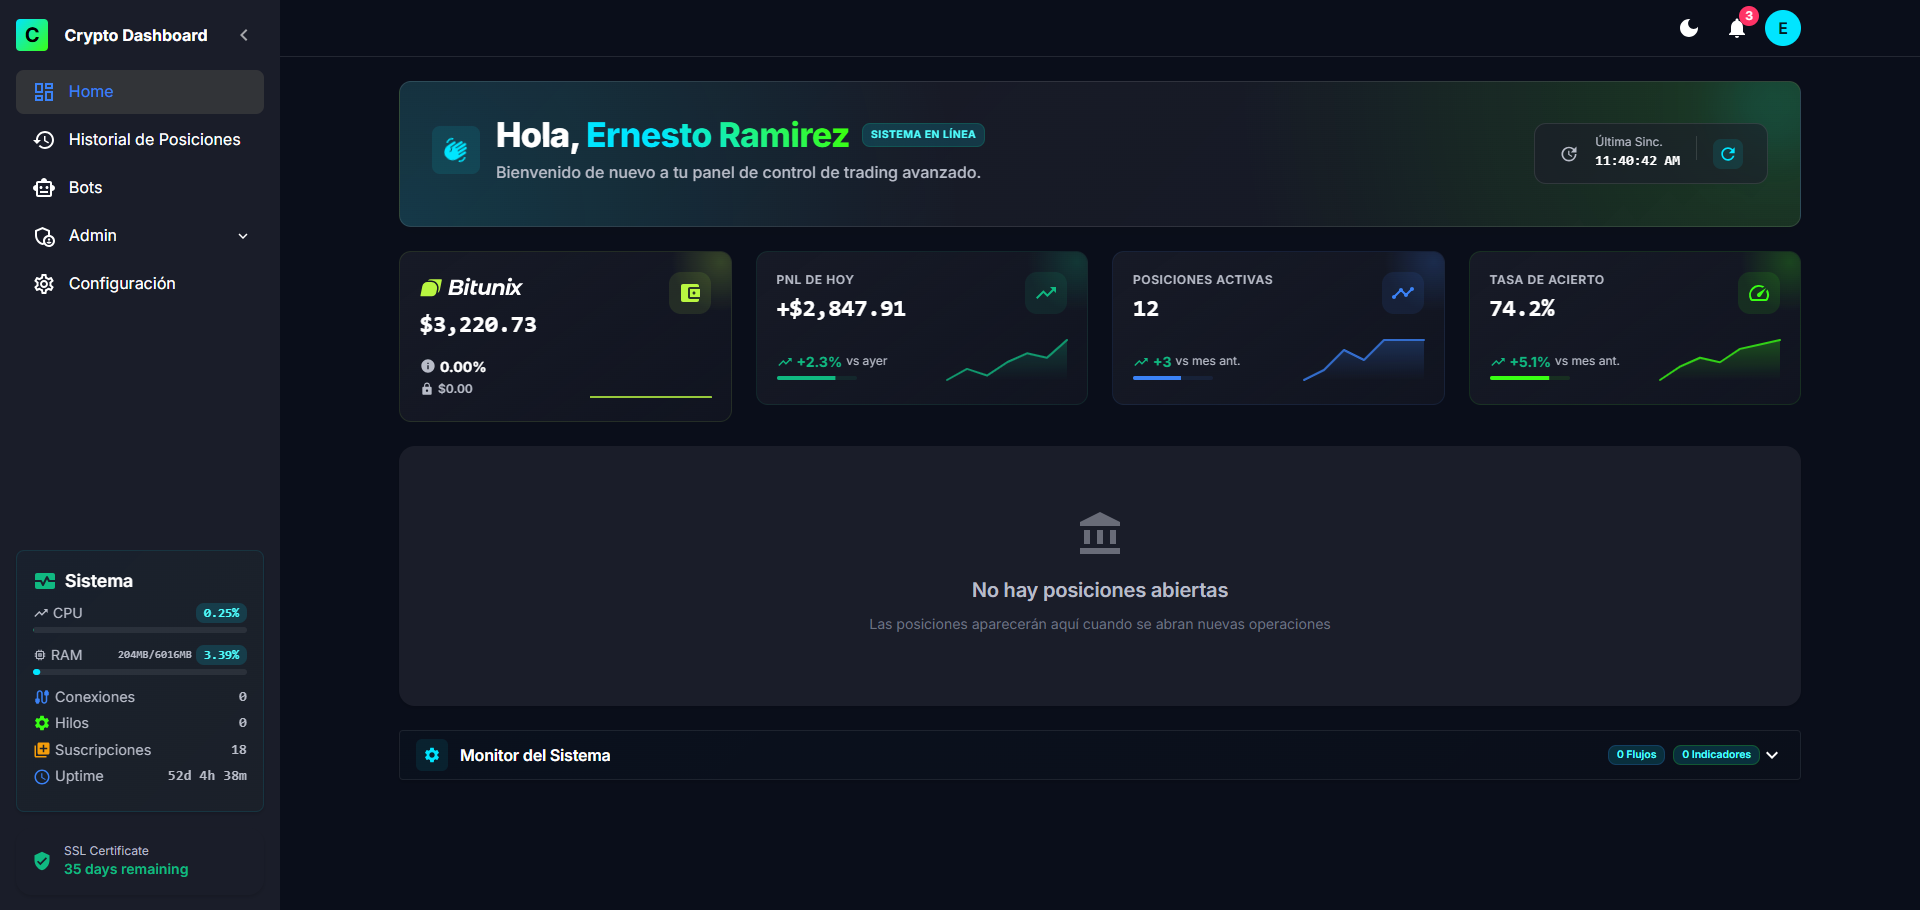
Task: Click the Bitunix wallet card icon
Action: click(x=689, y=293)
